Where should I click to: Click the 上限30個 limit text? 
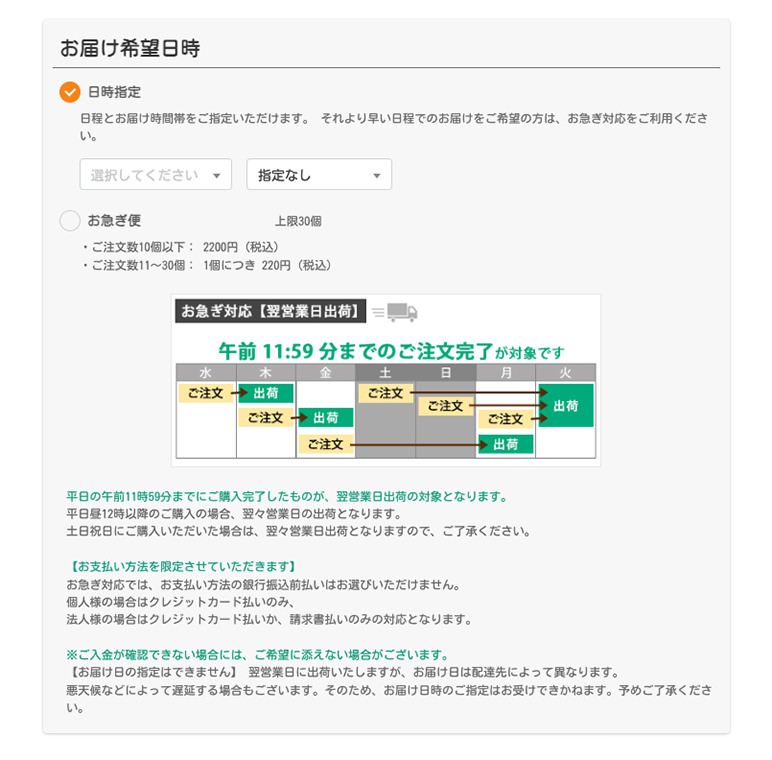pos(298,221)
